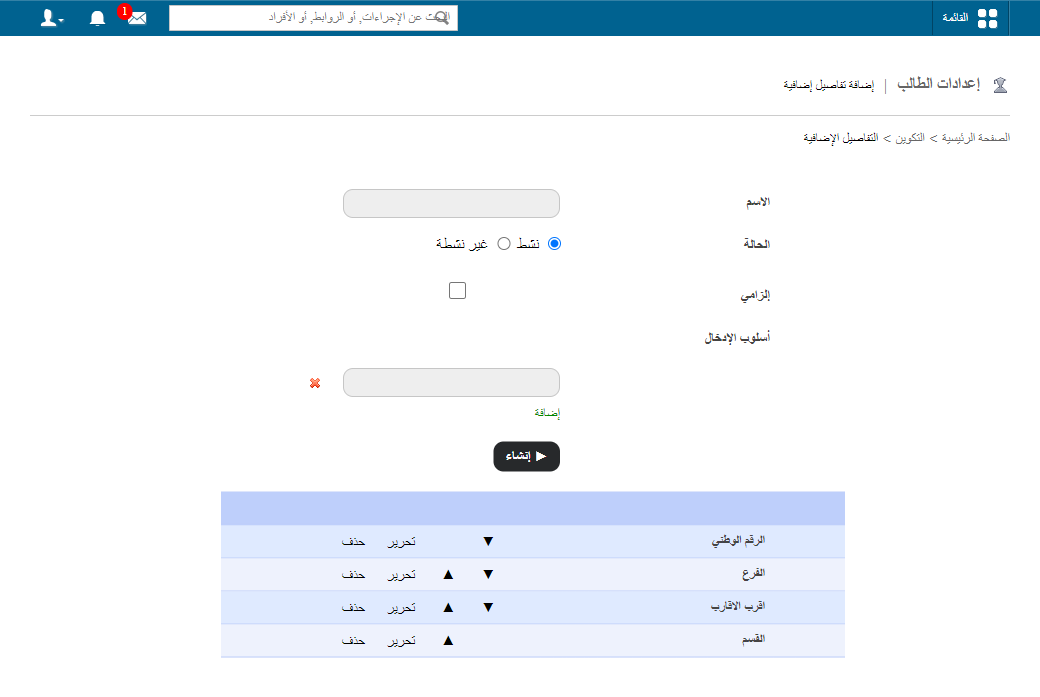1040x697 pixels.
Task: Move الرقم الوطني row down
Action: coord(488,541)
